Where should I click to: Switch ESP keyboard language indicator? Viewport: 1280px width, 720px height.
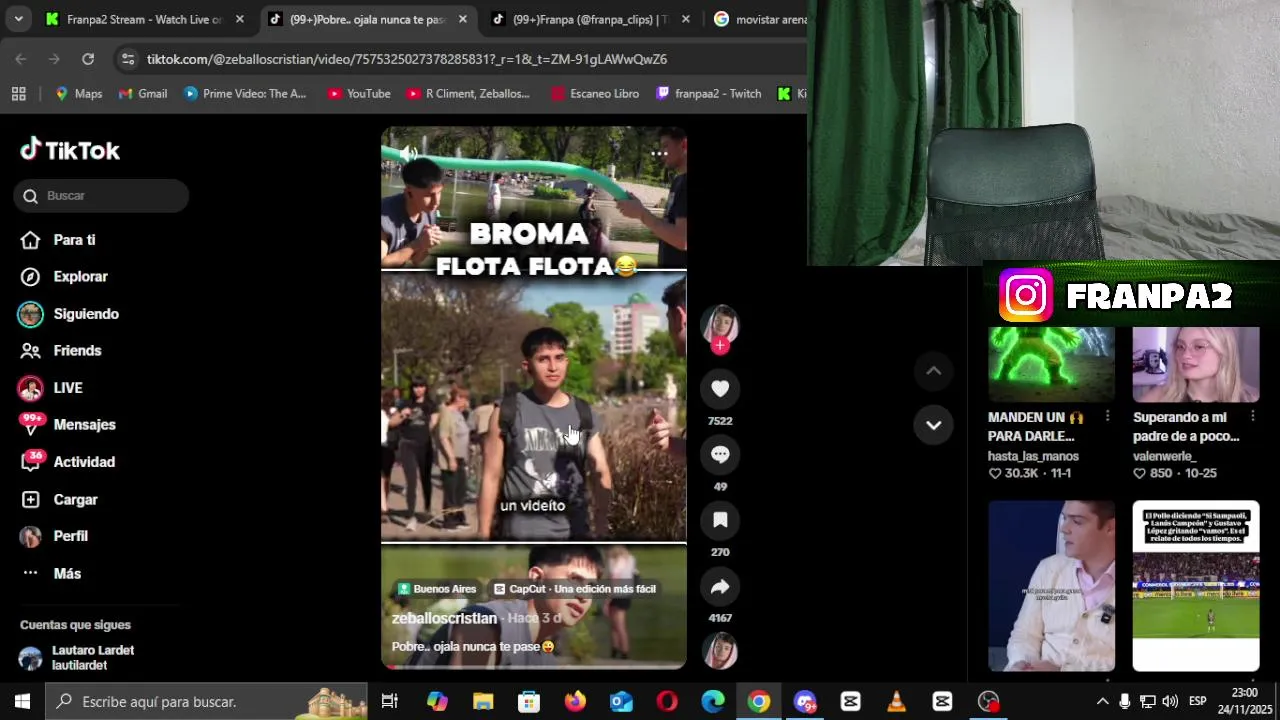pos(1197,701)
